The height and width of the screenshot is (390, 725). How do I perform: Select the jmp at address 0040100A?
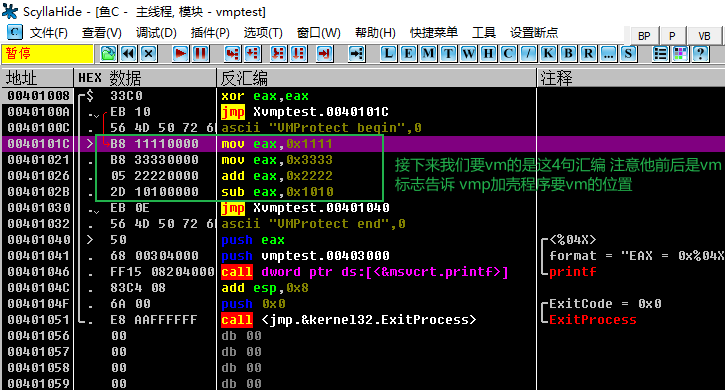click(362, 111)
